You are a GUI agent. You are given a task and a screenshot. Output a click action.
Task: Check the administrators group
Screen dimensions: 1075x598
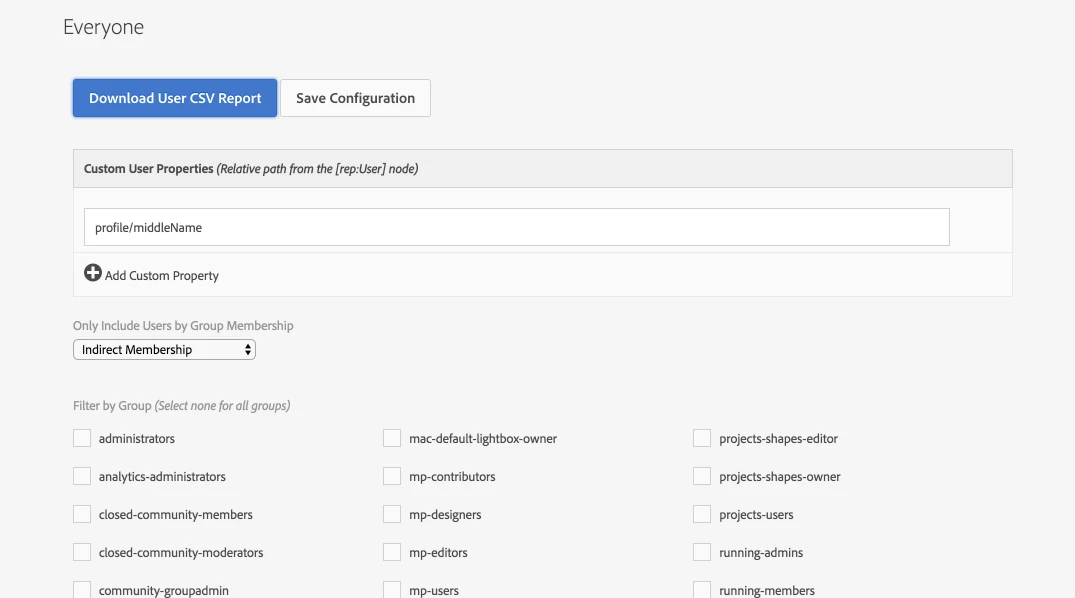tap(82, 438)
